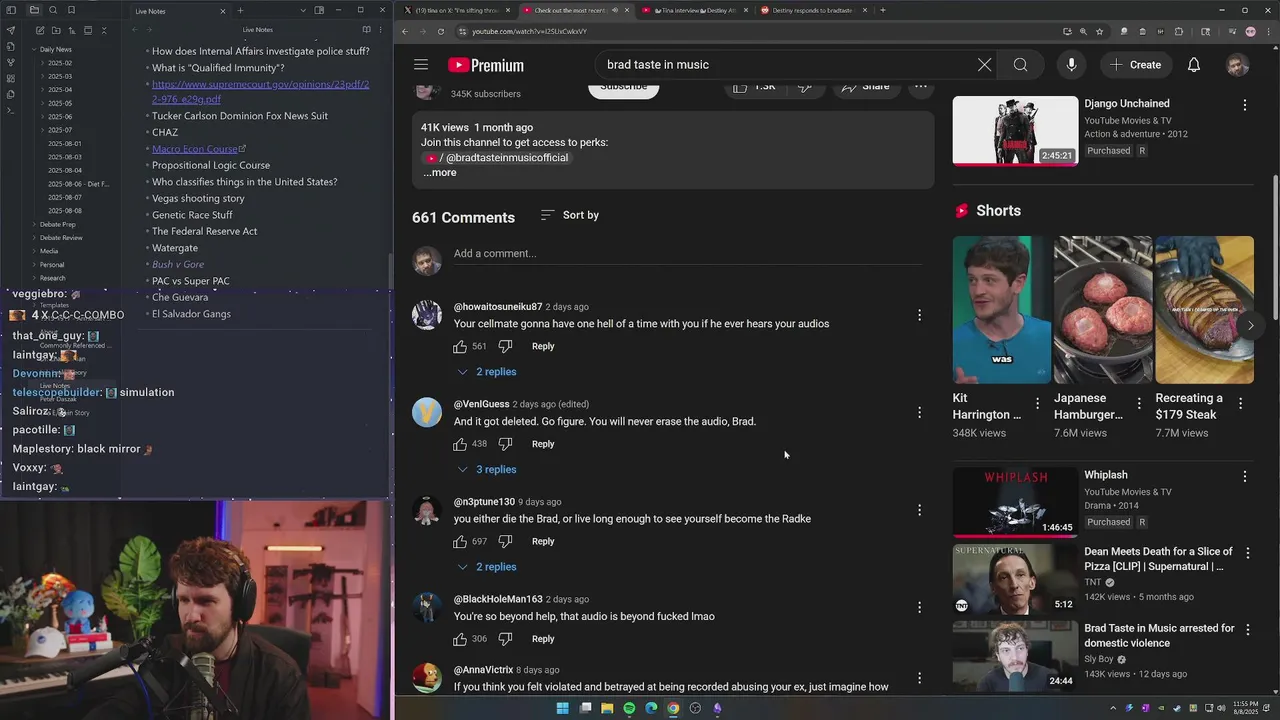Like the comment by @n3ptune130
Viewport: 1280px width, 720px height.
coord(460,541)
